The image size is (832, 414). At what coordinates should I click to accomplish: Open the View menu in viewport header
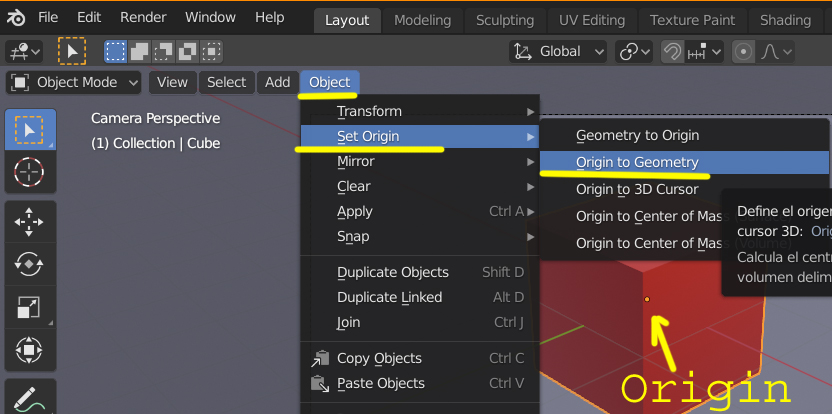(172, 82)
